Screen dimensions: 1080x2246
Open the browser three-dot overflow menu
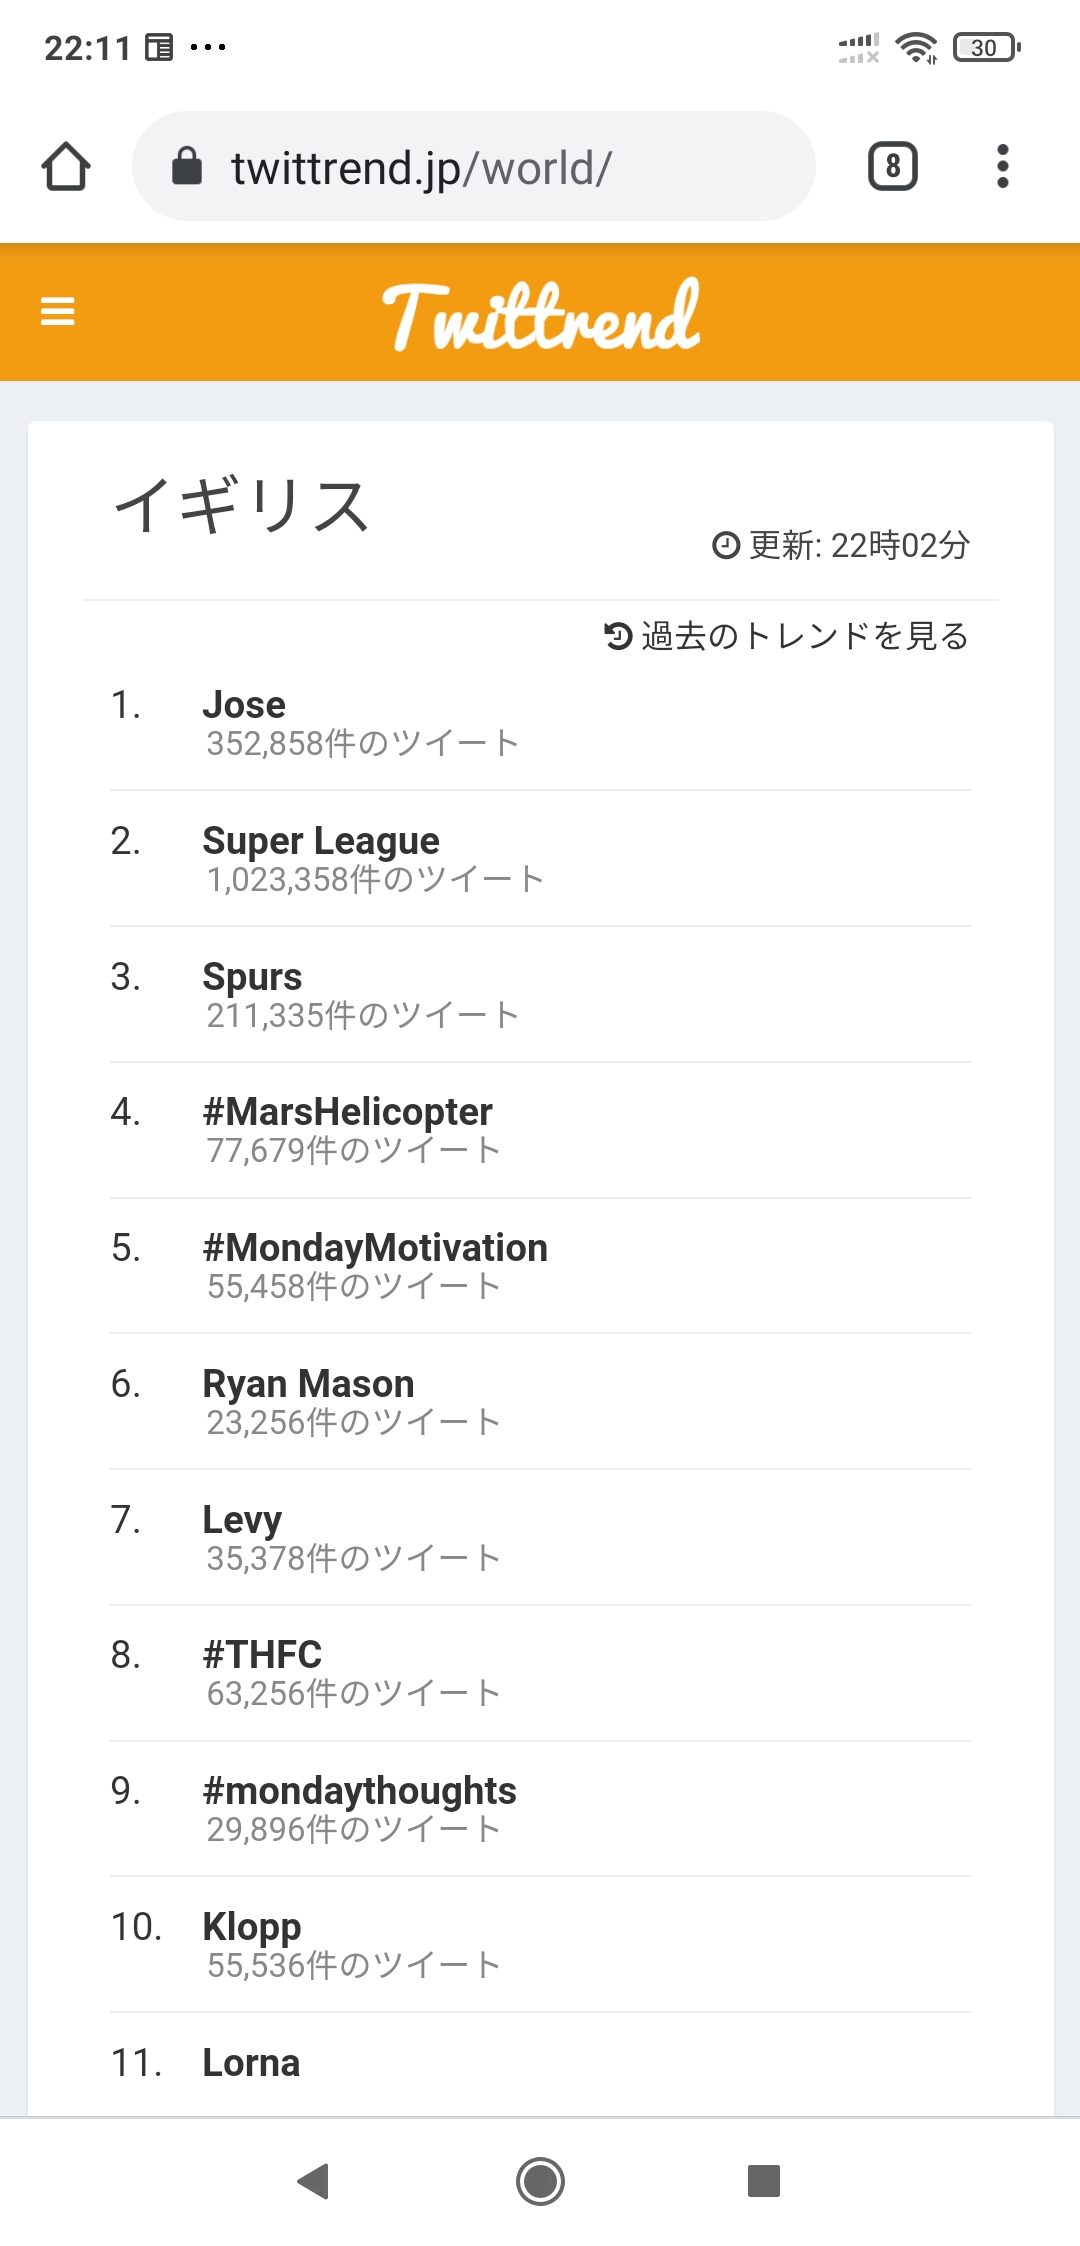[x=1003, y=166]
